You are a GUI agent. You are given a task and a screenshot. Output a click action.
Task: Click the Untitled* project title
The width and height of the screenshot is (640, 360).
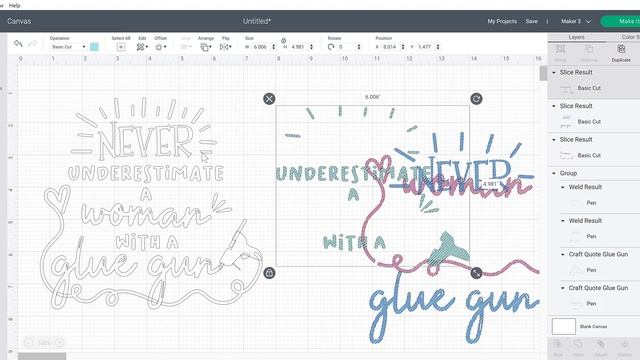tap(257, 21)
